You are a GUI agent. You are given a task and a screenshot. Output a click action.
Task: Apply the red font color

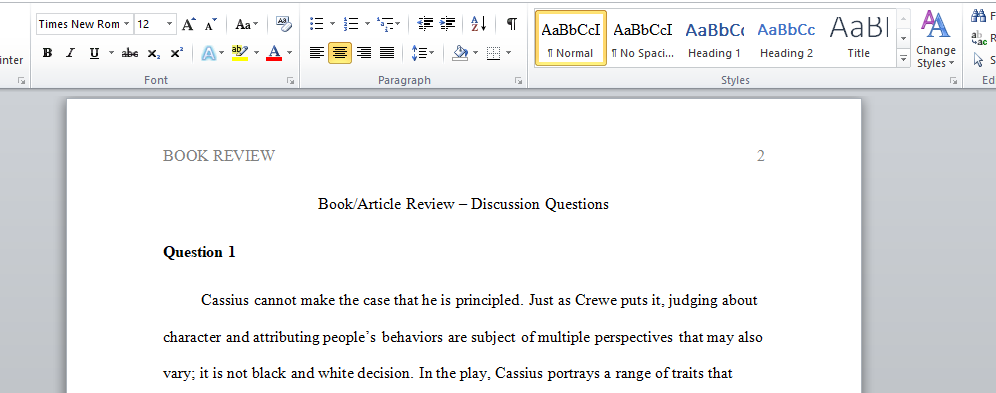(274, 53)
